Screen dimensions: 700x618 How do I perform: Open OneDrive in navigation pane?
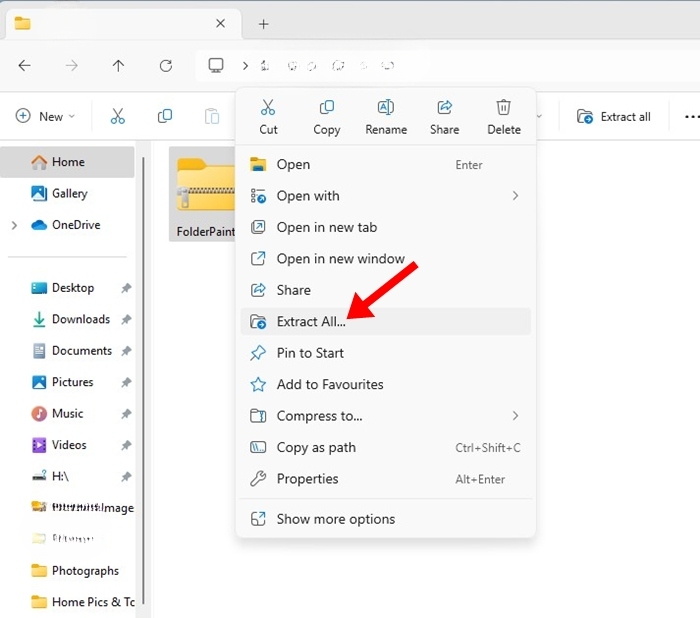(67, 225)
